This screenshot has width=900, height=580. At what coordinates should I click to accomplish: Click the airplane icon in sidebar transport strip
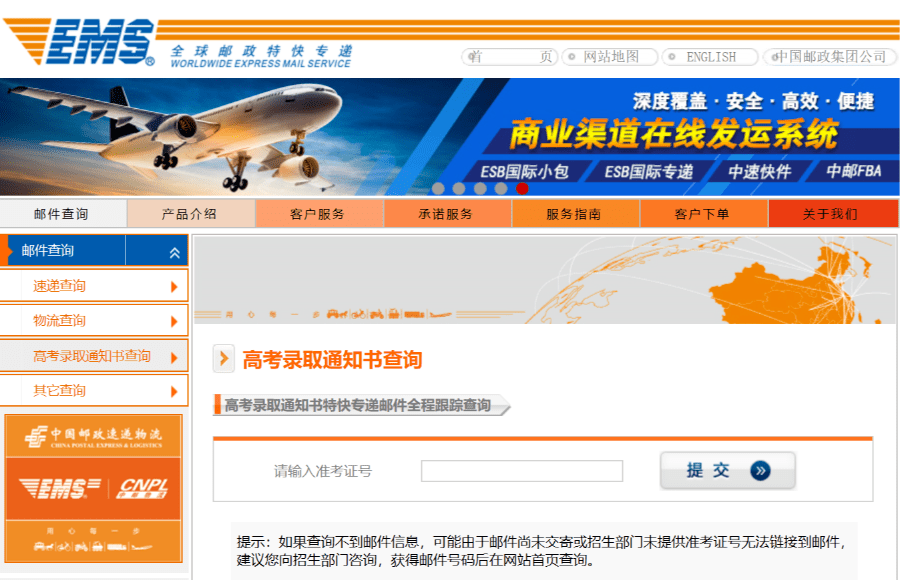[141, 548]
